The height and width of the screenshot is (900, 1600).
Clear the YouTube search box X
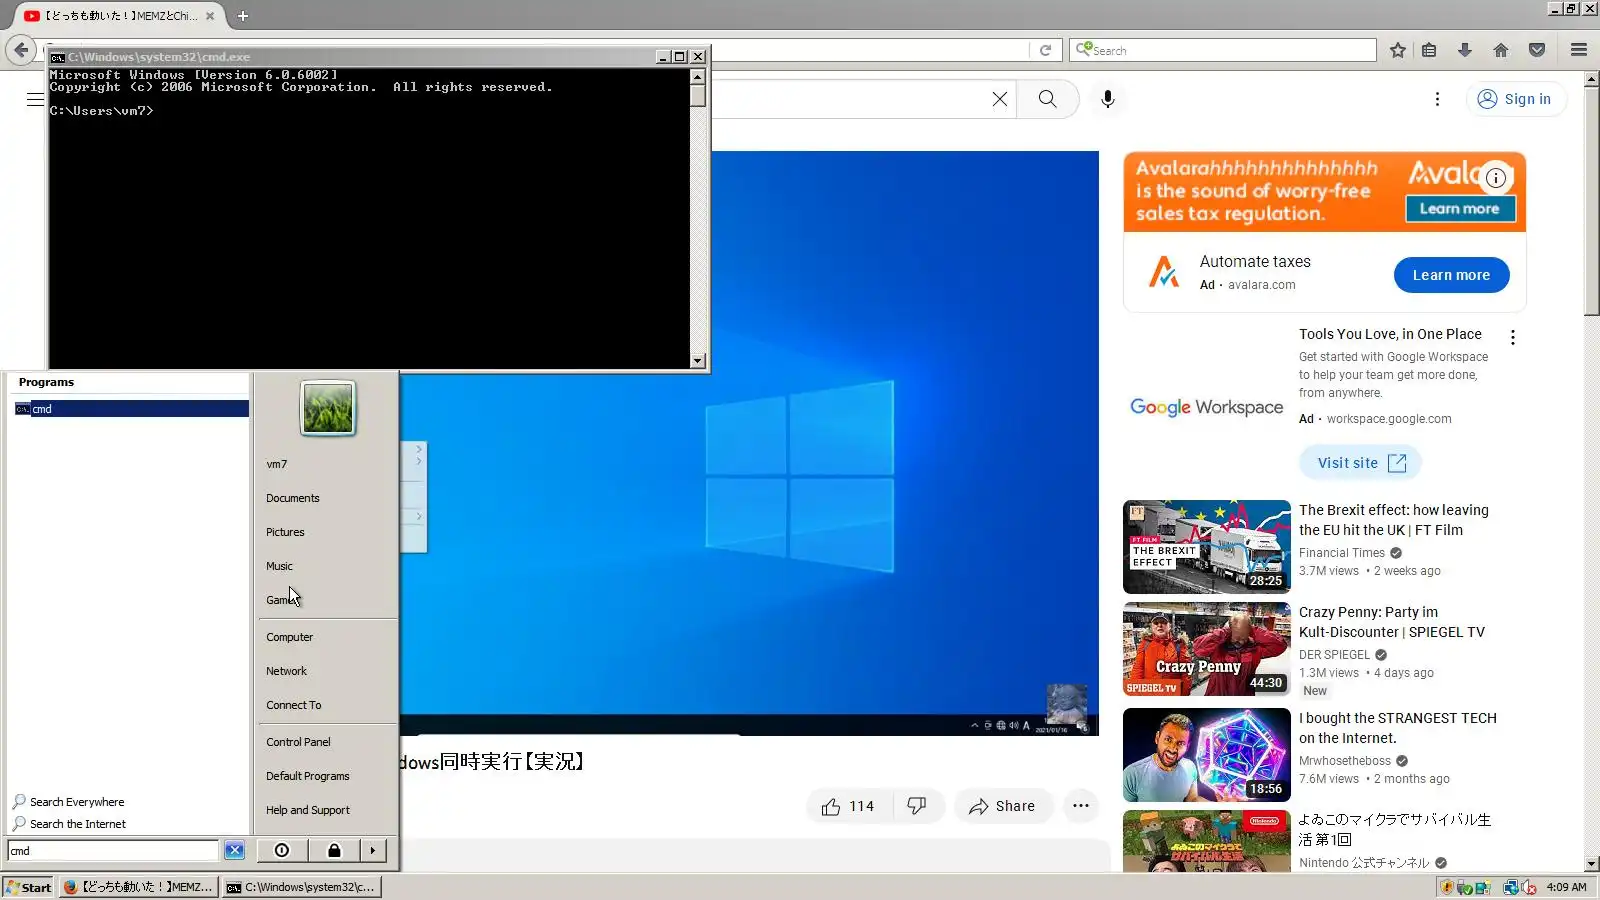(1000, 99)
